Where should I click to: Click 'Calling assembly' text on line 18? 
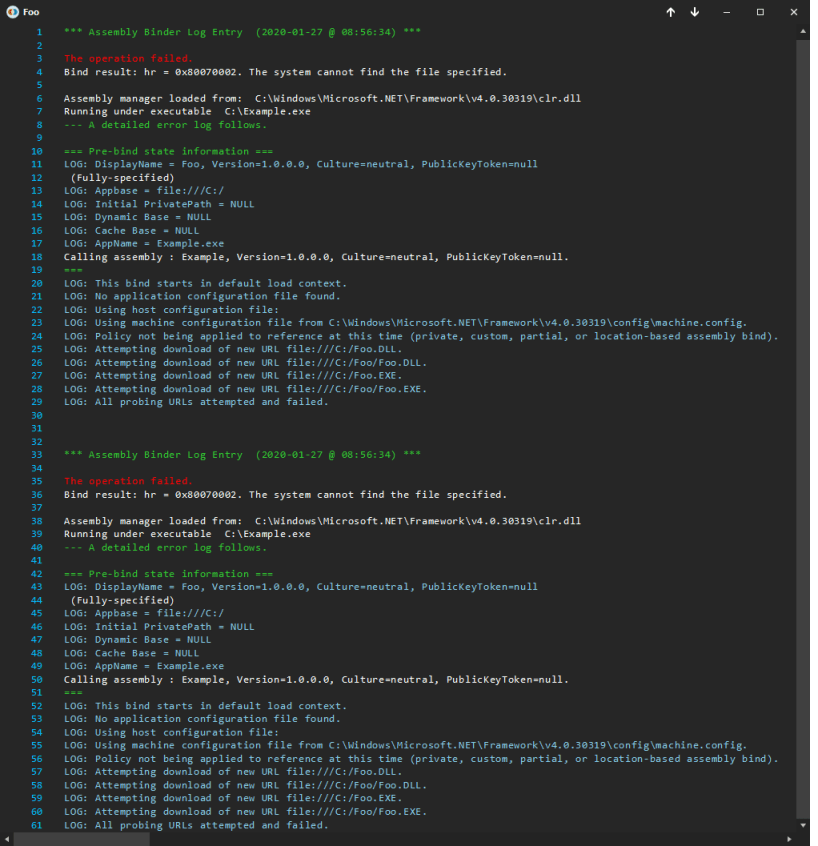113,257
